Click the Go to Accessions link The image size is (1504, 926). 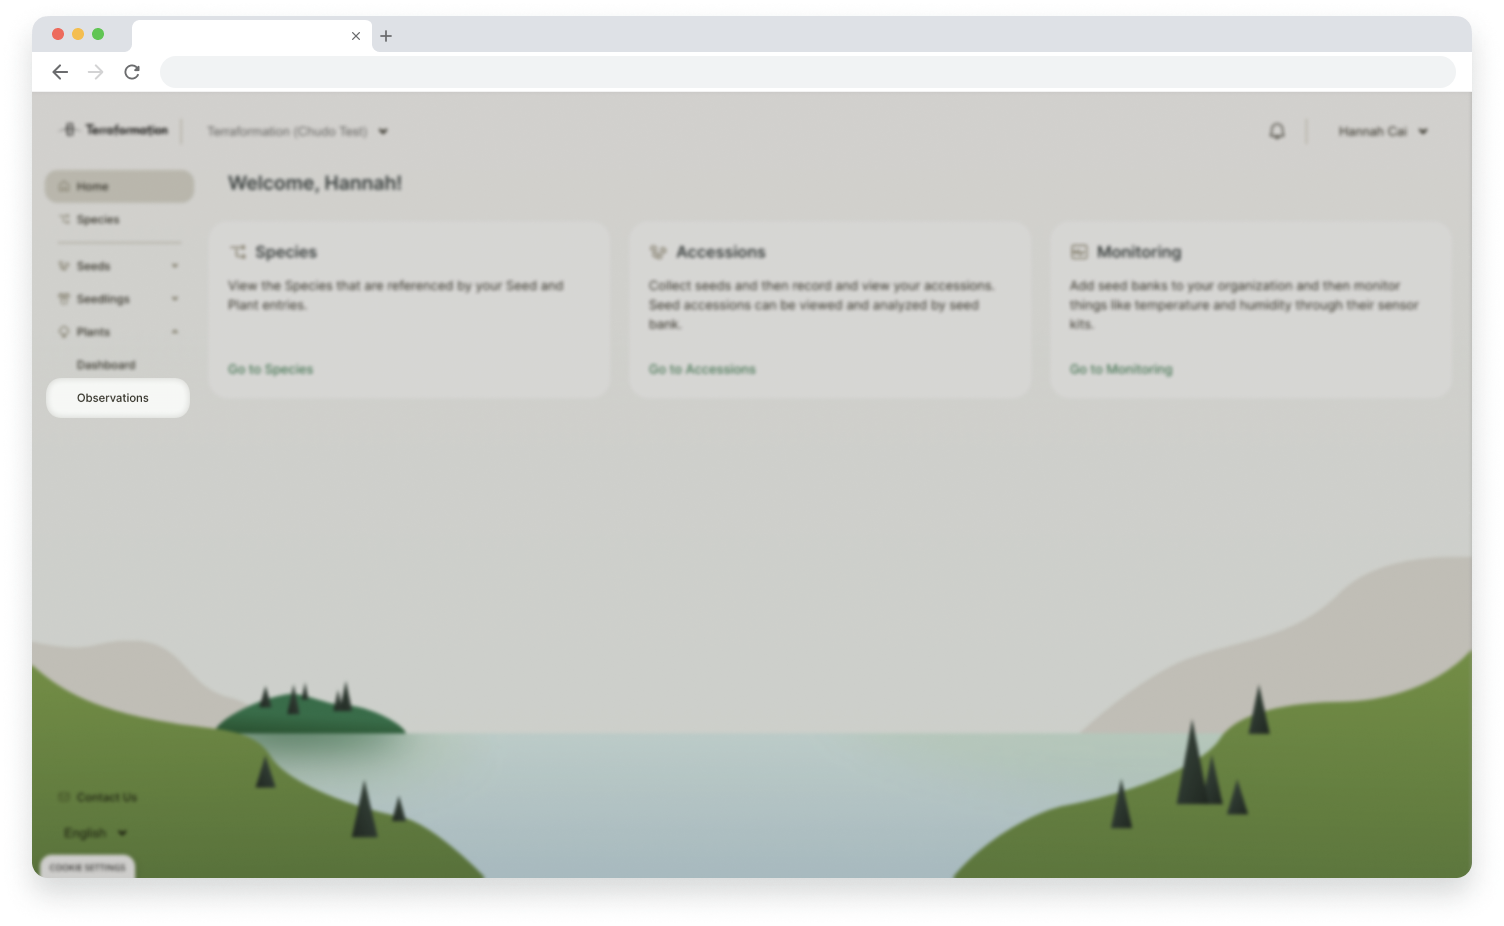click(x=702, y=369)
